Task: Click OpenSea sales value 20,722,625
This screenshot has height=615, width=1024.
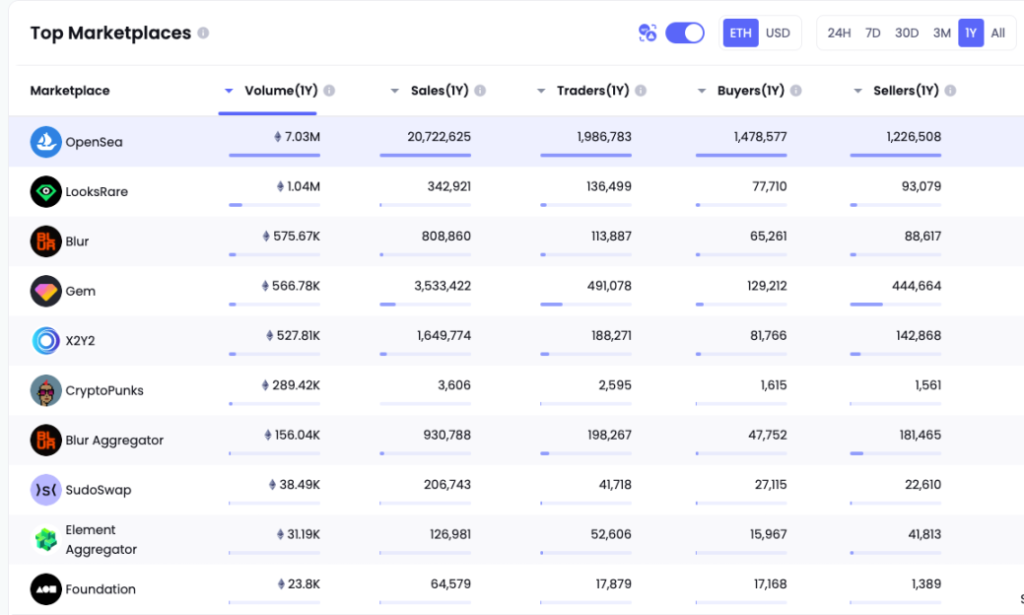Action: (439, 136)
